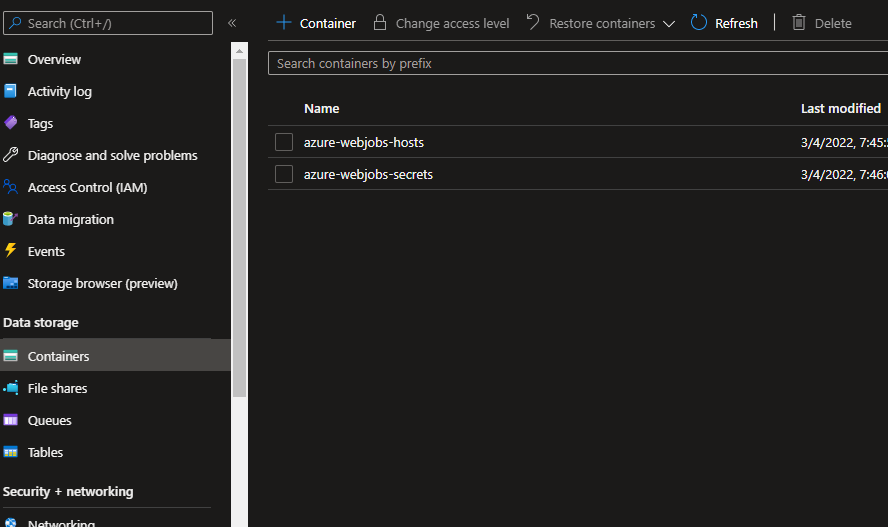Viewport: 888px width, 527px height.
Task: Click the Queues icon
Action: point(10,420)
